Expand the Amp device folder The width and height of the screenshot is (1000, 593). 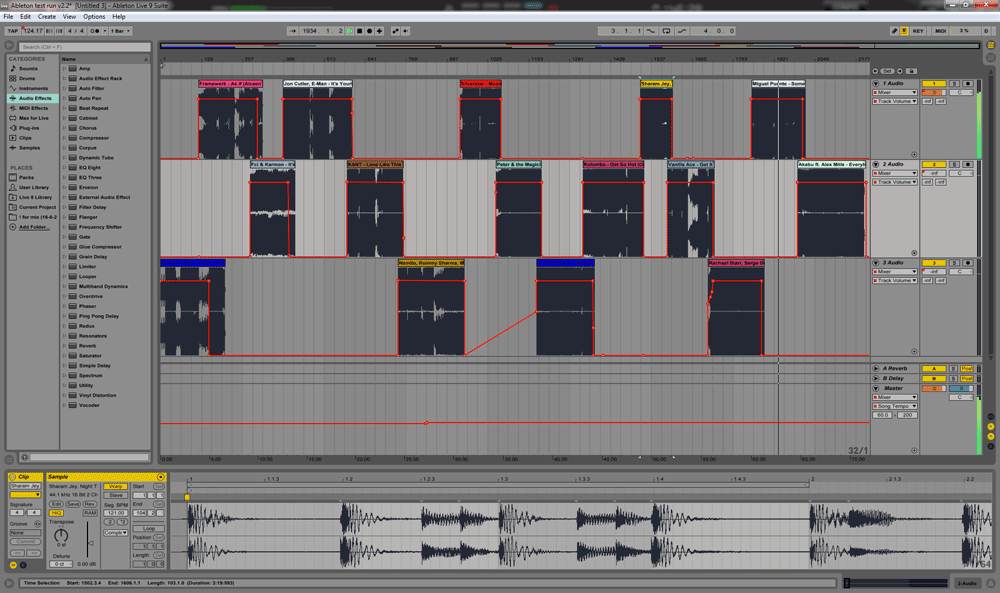pos(64,69)
